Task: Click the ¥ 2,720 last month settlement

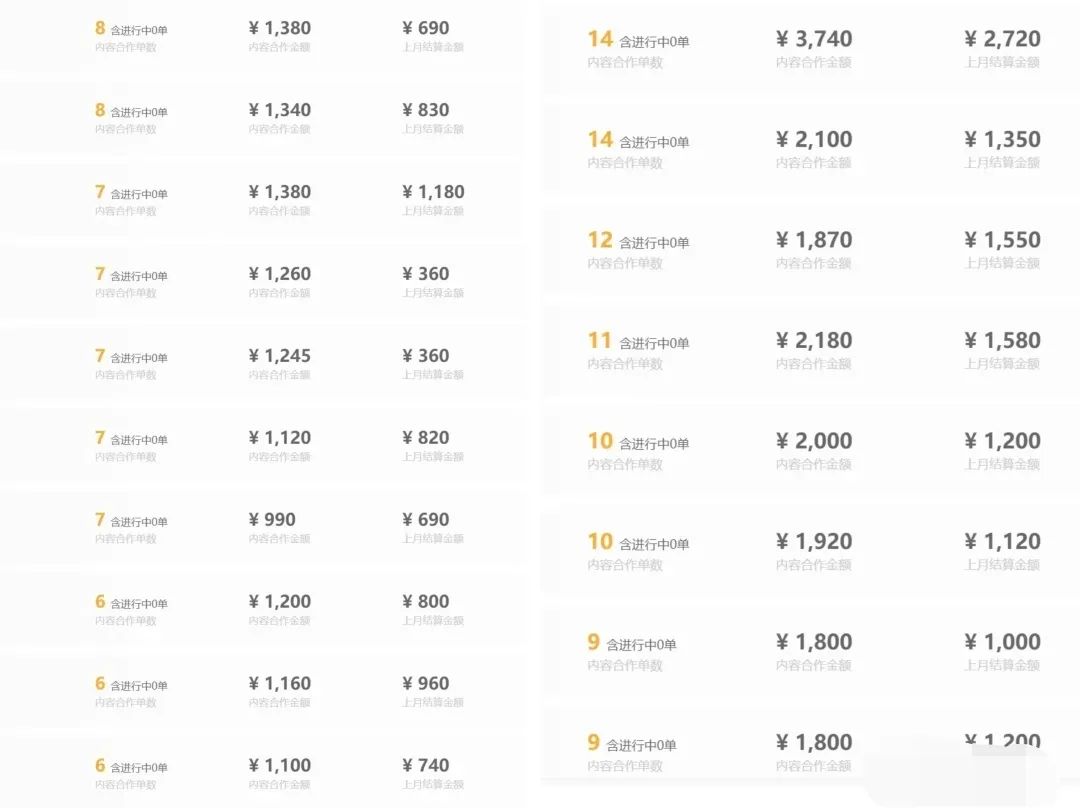Action: (x=1002, y=39)
